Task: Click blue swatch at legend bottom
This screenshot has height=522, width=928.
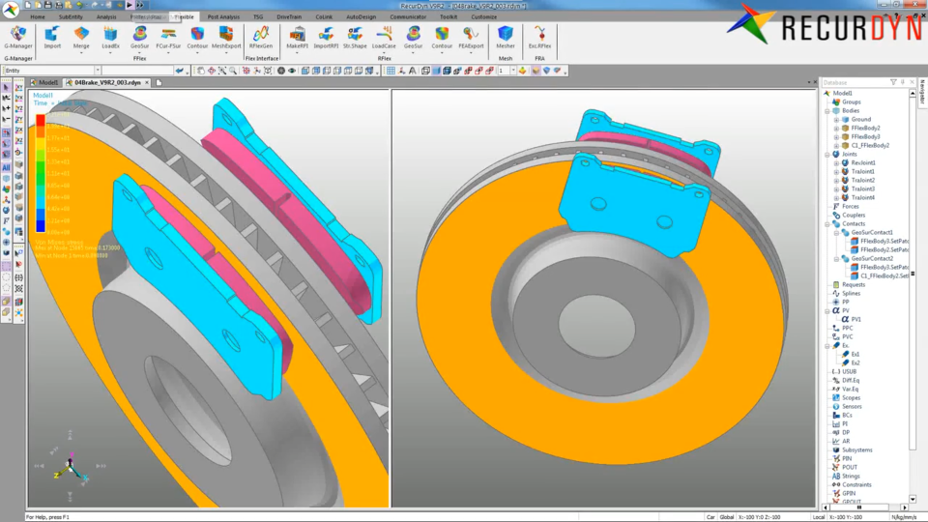Action: pyautogui.click(x=40, y=226)
